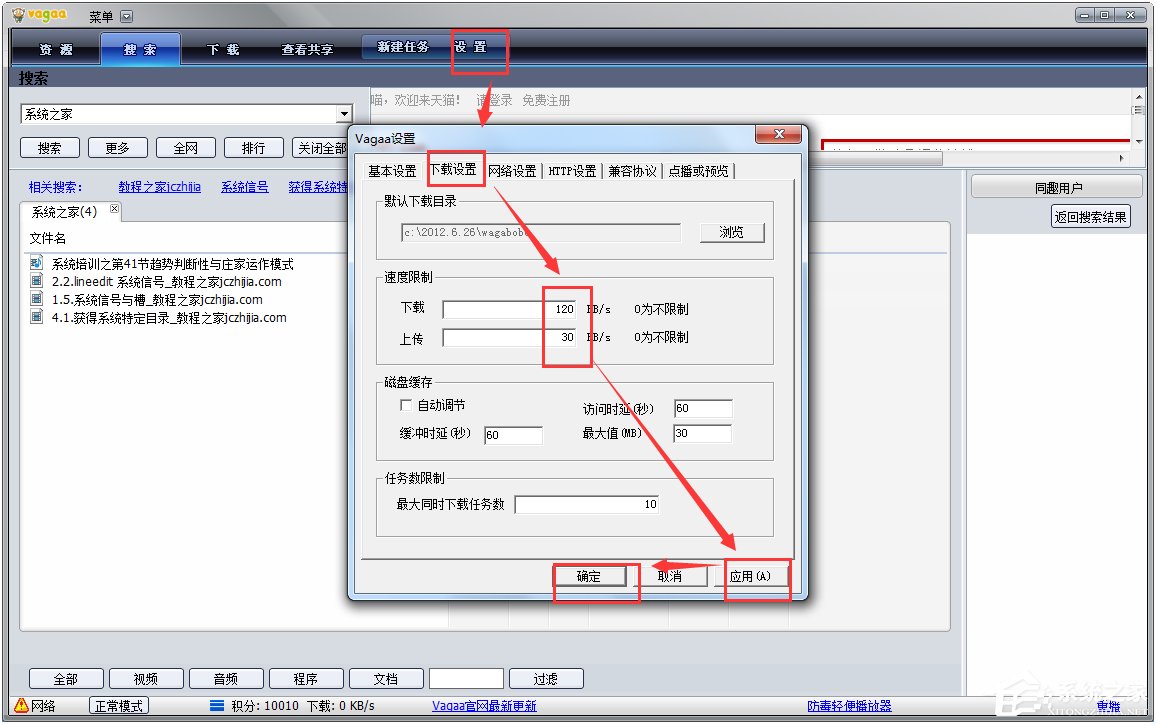
Task: Click 确定 in the settings dialog
Action: point(589,576)
